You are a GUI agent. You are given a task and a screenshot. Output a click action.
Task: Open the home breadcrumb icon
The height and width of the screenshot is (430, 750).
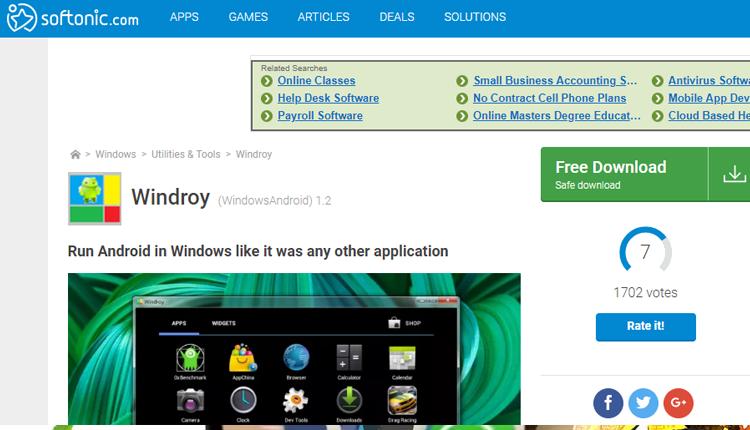(x=75, y=154)
